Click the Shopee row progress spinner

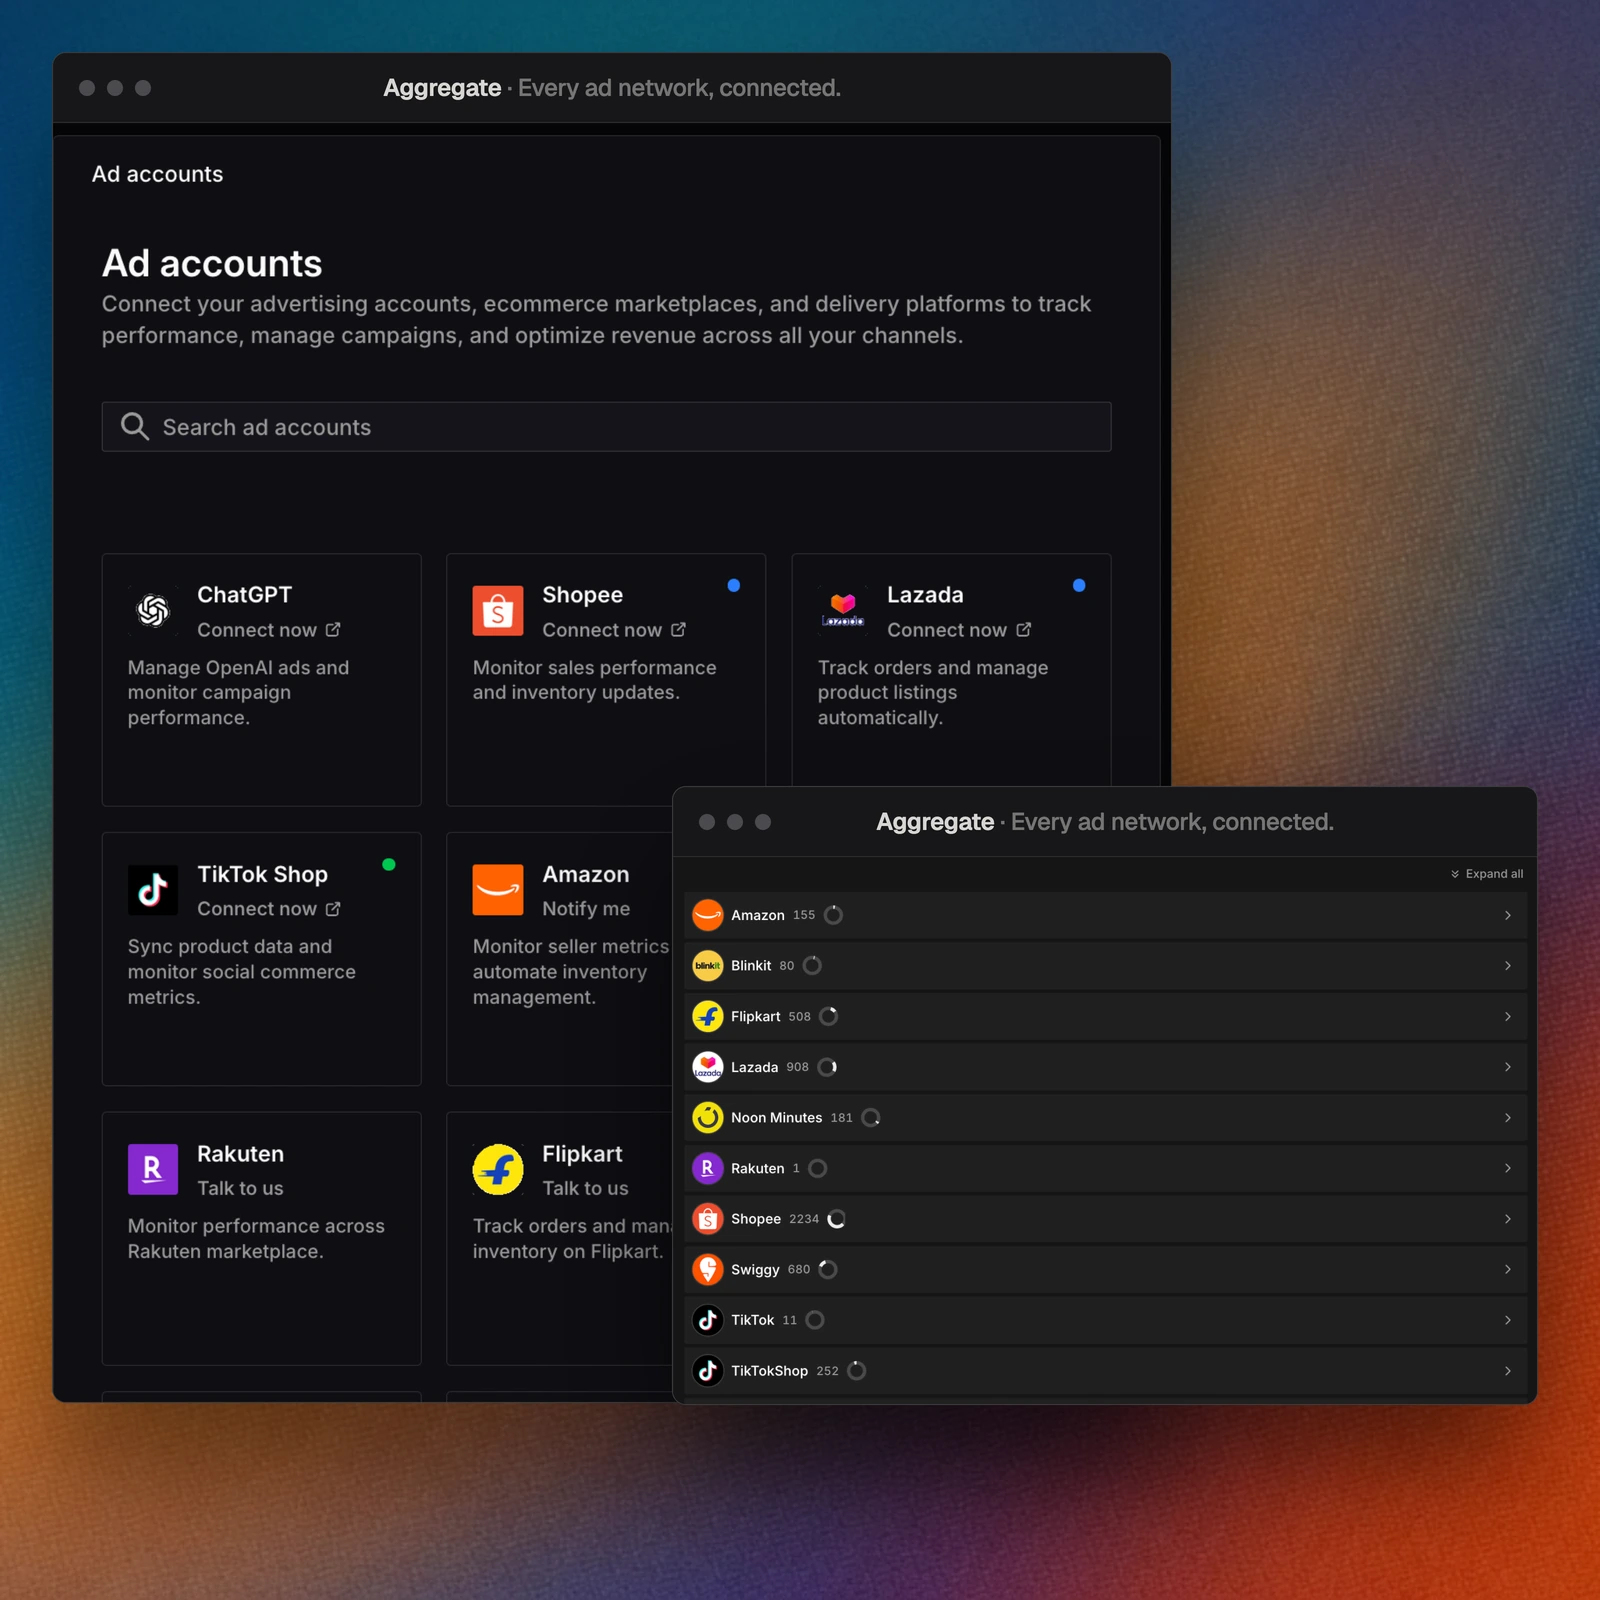(x=837, y=1219)
